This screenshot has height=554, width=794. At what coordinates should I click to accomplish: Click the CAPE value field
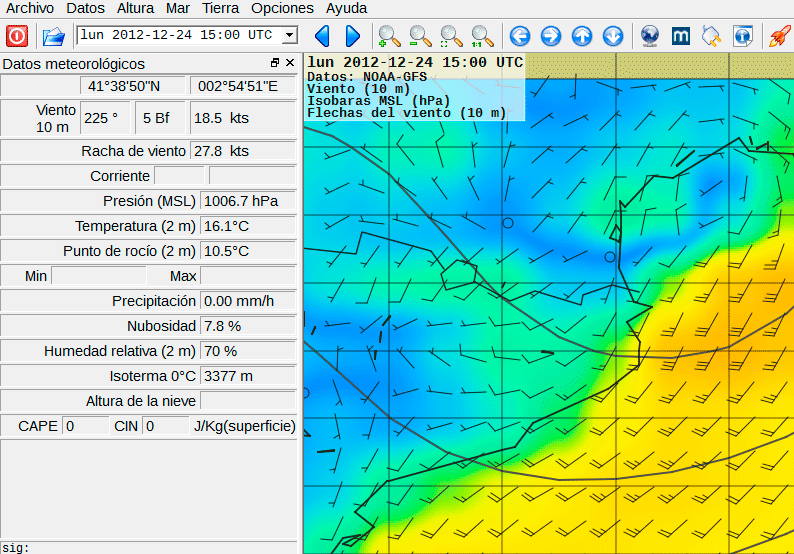[x=85, y=426]
